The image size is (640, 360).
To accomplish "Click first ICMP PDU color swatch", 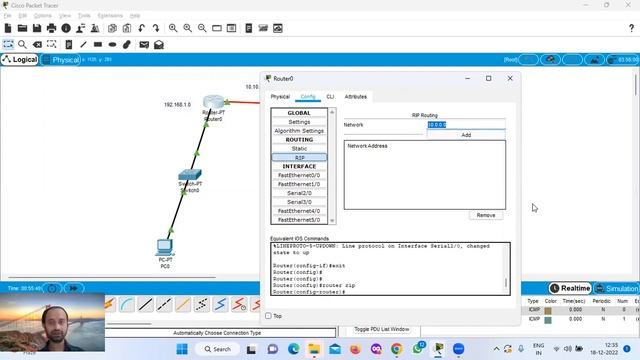I will (548, 311).
